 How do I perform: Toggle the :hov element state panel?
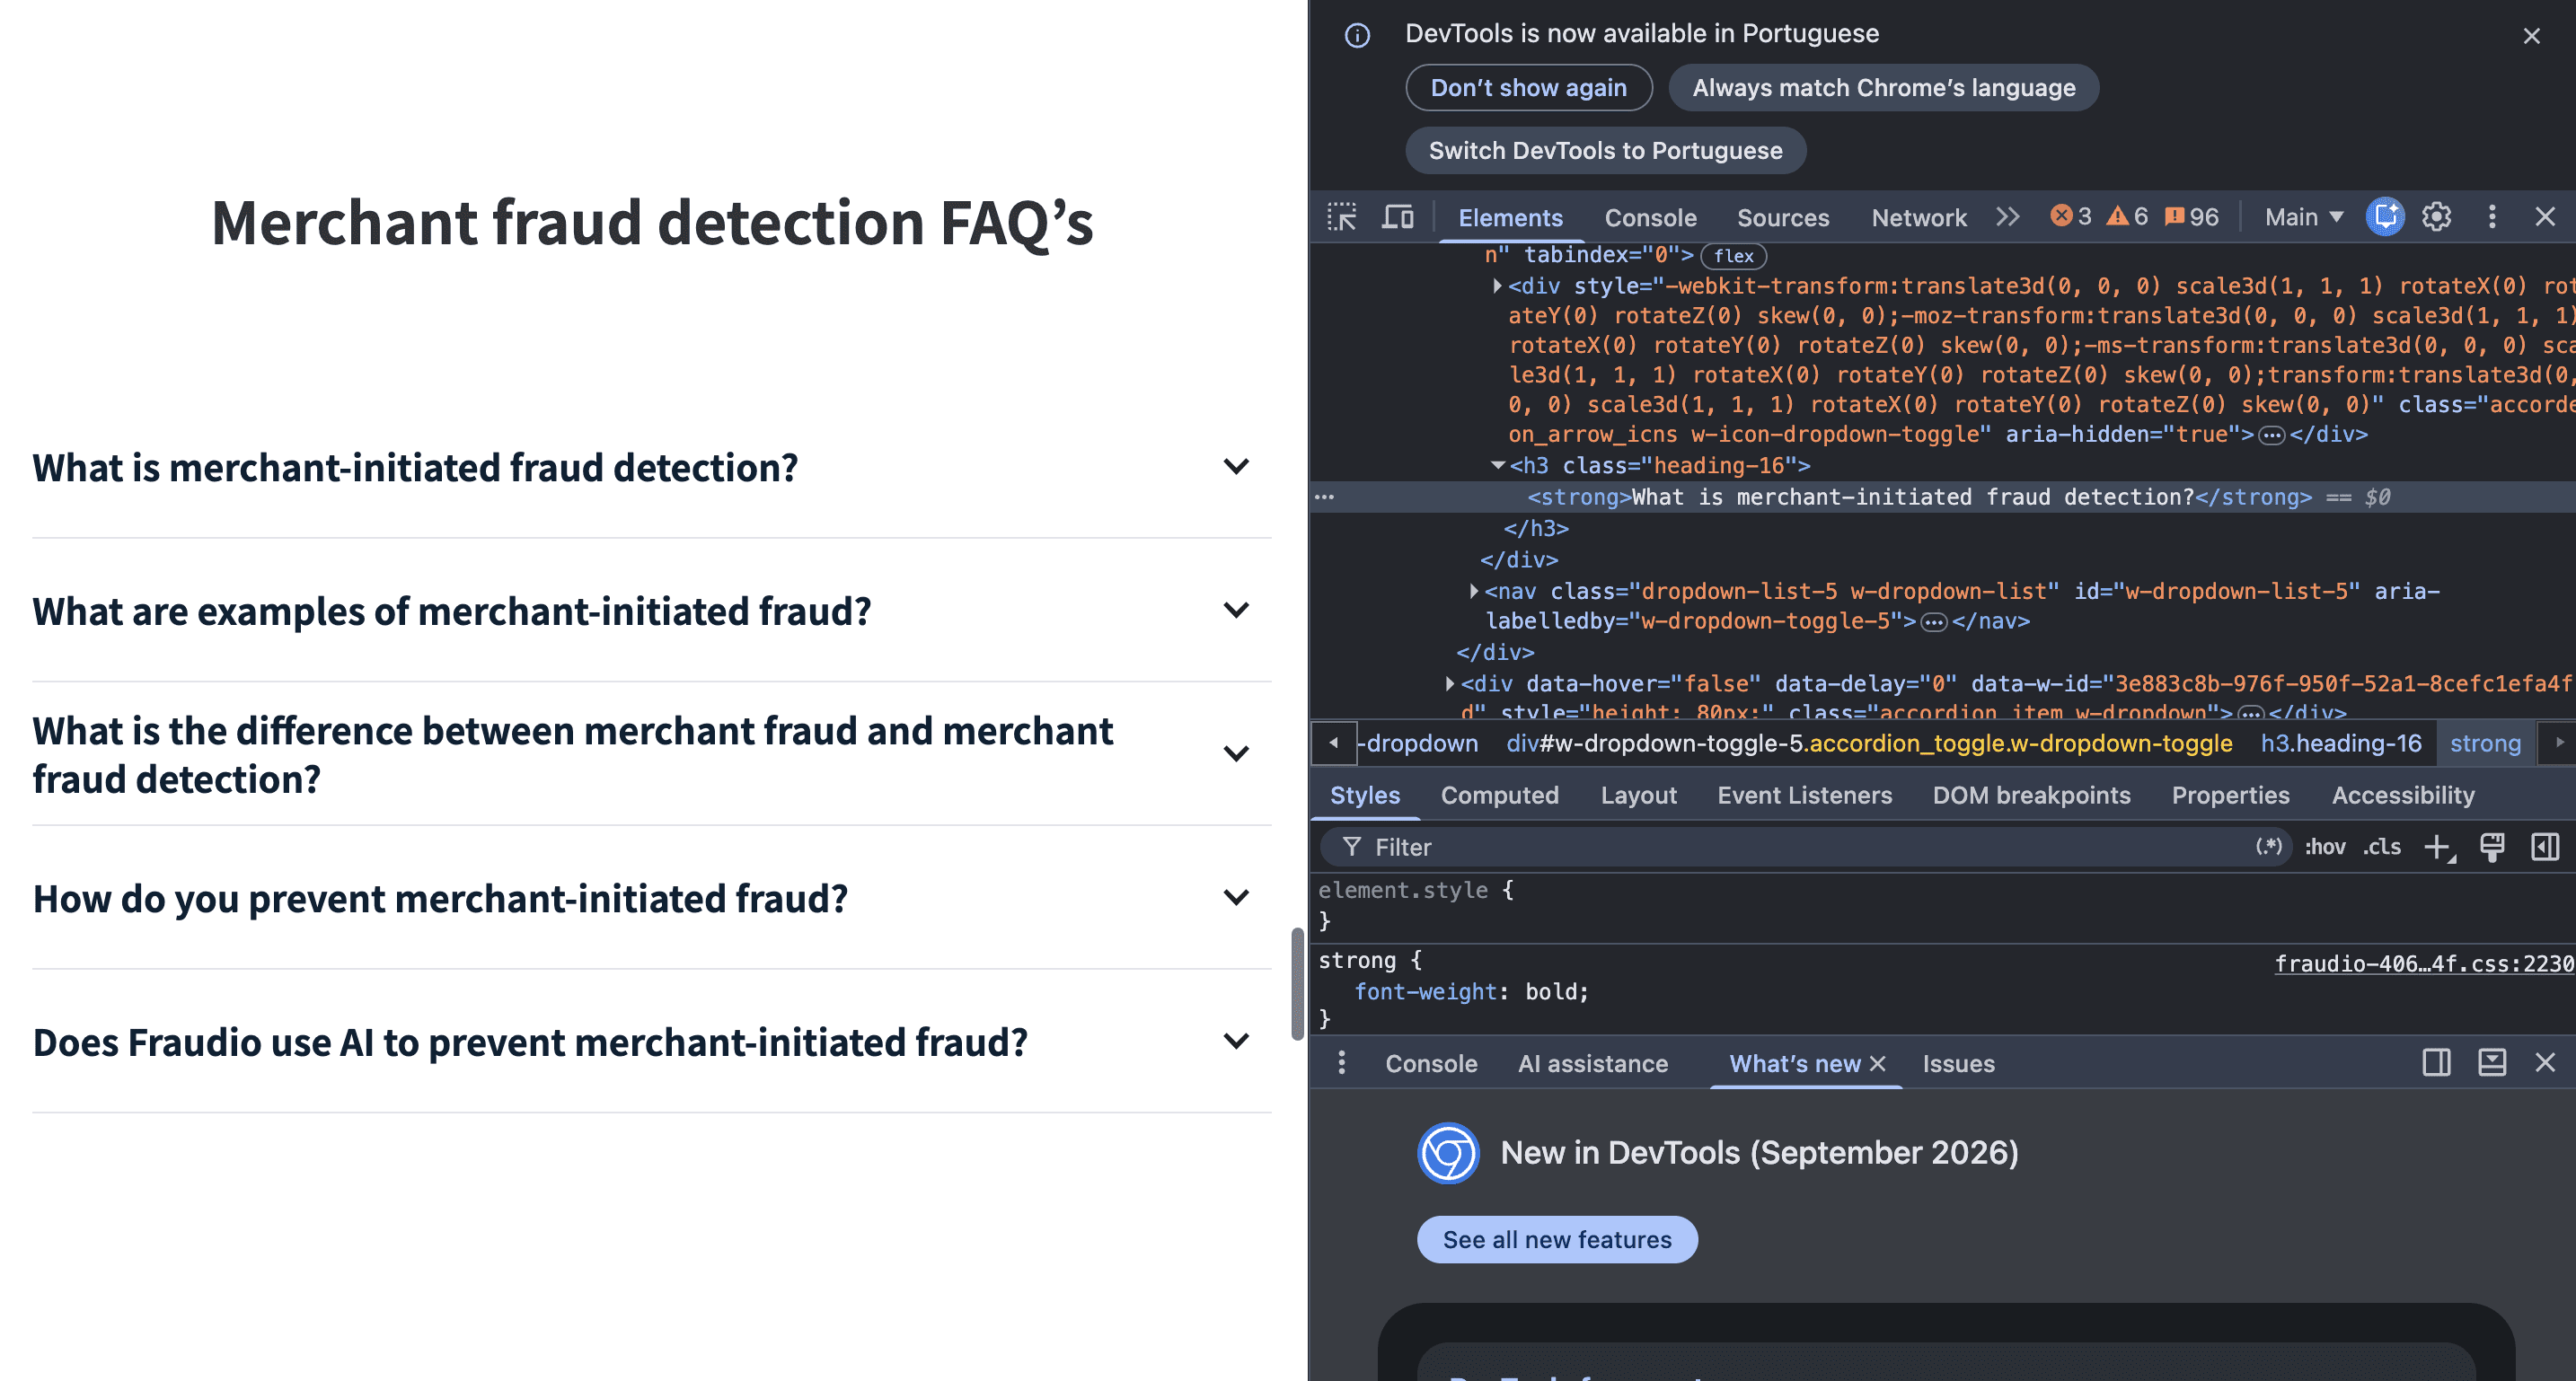click(x=2325, y=847)
